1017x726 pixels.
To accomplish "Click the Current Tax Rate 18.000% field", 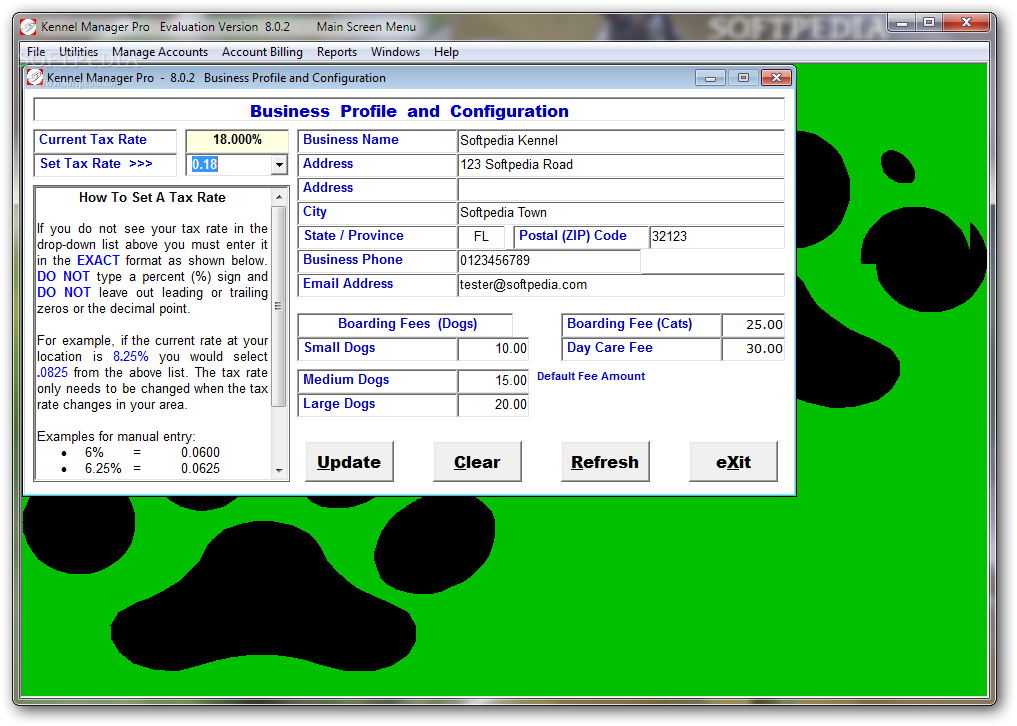I will click(x=237, y=140).
